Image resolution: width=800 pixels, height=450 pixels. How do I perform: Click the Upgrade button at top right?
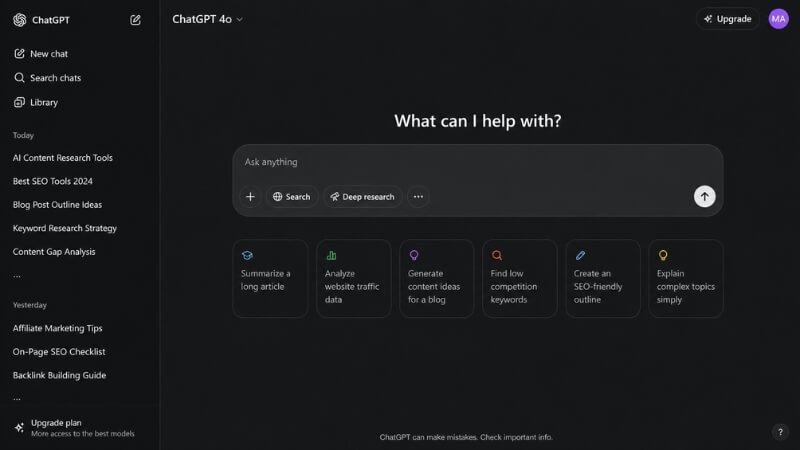(728, 19)
